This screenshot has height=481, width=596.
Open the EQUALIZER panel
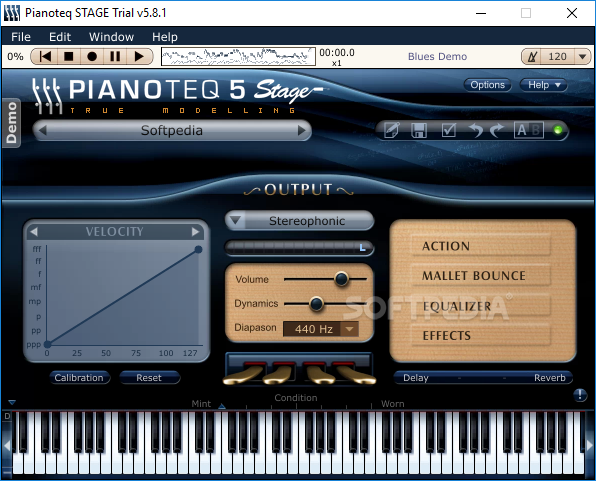[x=481, y=306]
